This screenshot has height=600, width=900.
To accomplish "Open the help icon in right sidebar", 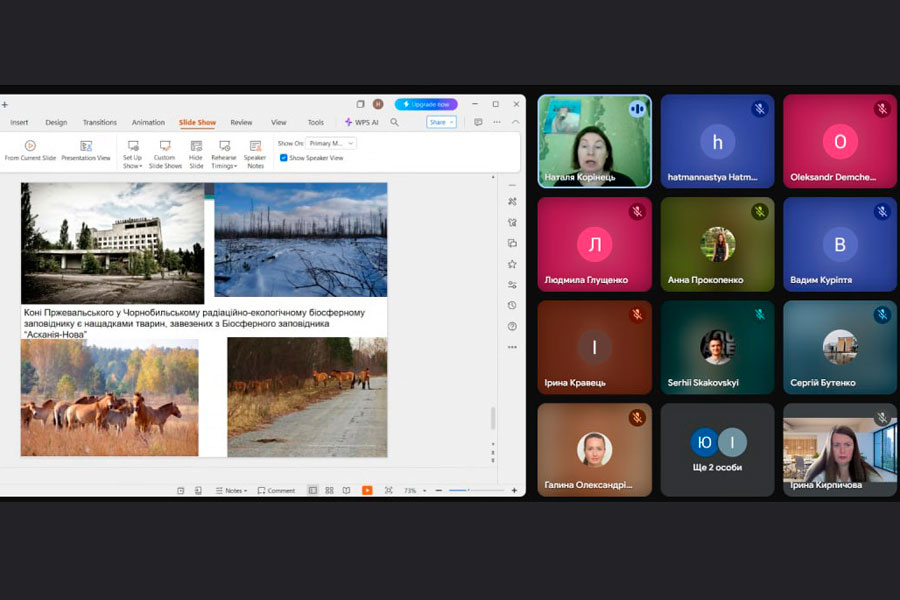I will click(512, 326).
